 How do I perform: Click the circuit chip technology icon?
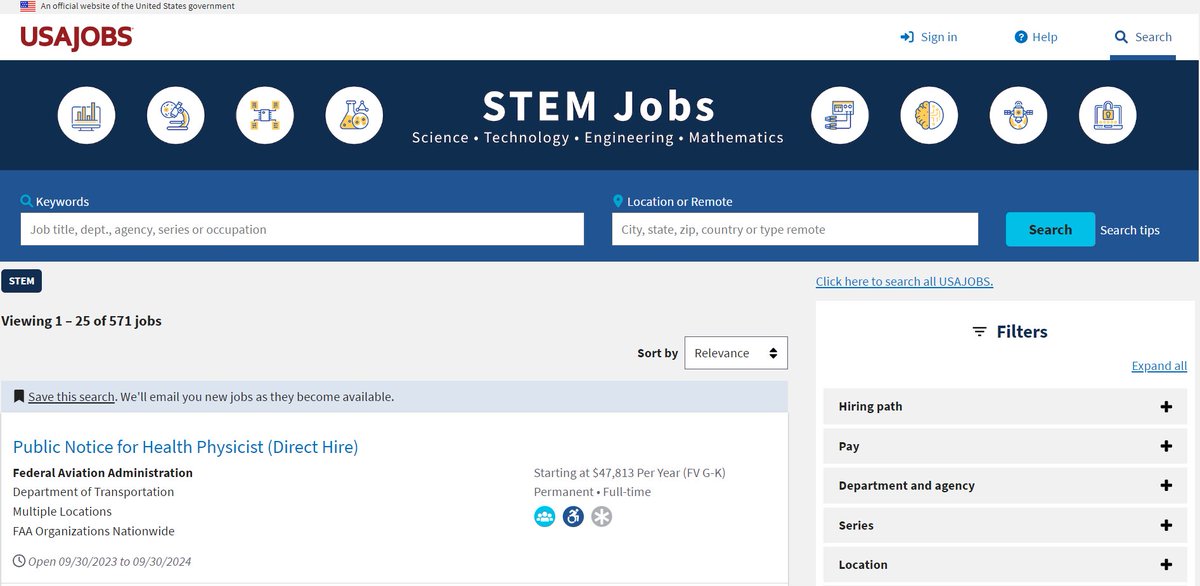click(x=265, y=116)
